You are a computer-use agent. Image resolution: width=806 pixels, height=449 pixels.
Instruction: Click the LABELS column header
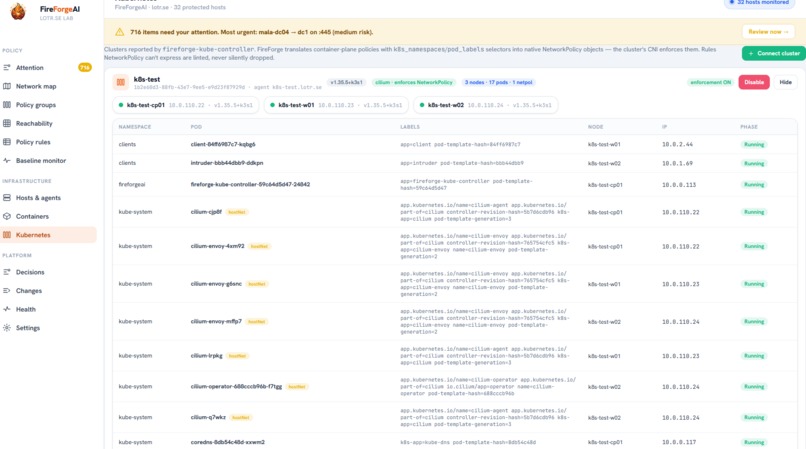pos(410,127)
